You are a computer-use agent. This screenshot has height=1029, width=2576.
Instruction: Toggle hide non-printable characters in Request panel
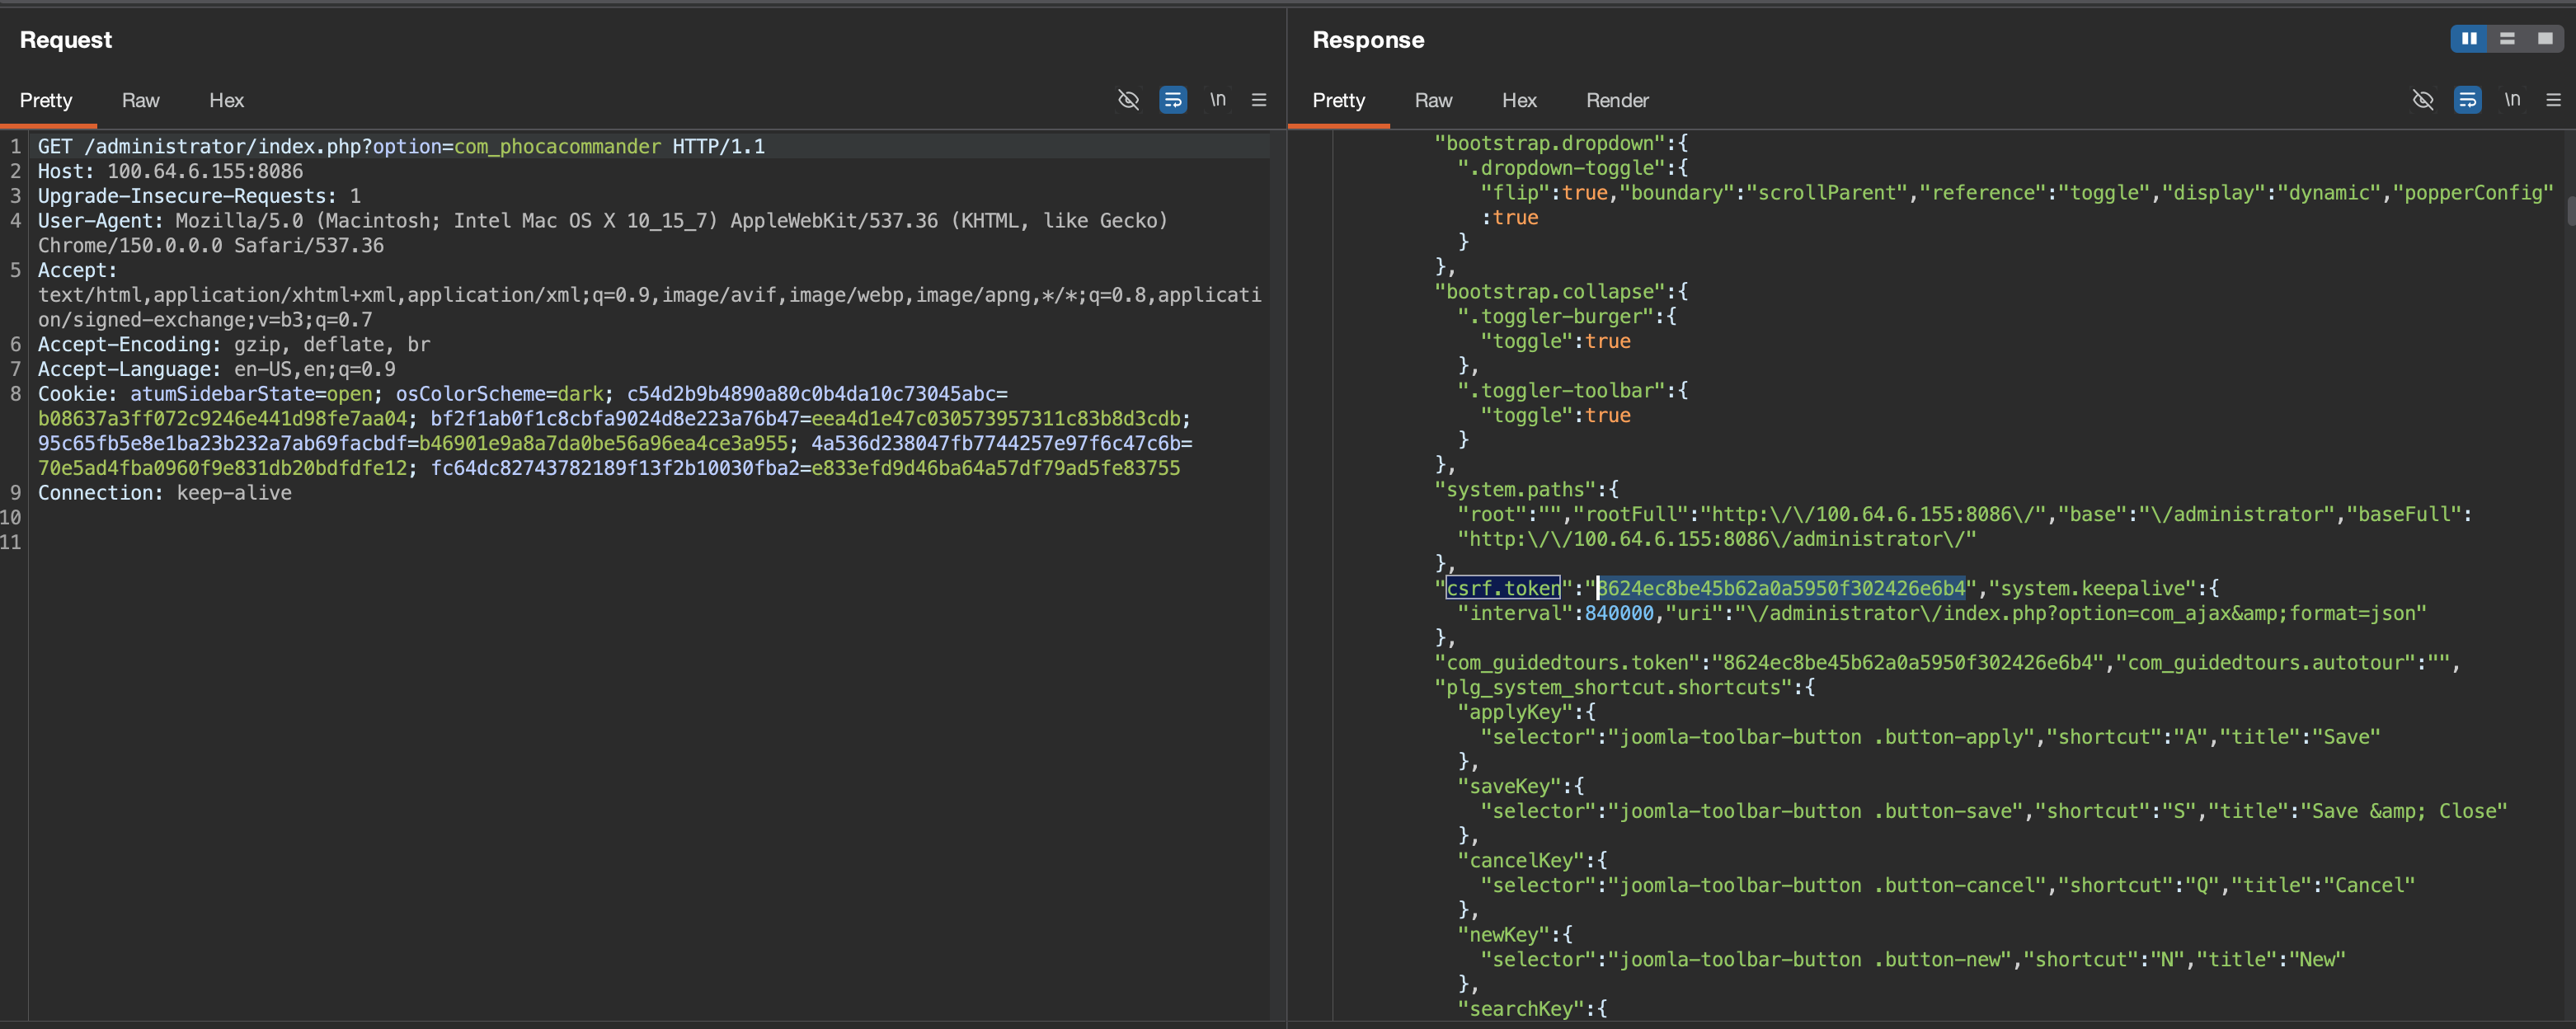[1128, 100]
